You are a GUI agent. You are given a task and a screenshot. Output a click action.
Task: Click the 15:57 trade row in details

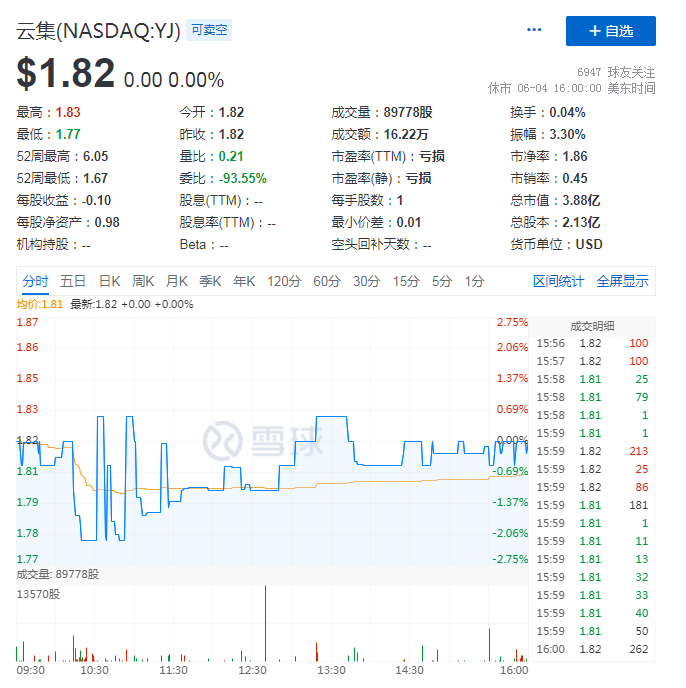point(592,361)
